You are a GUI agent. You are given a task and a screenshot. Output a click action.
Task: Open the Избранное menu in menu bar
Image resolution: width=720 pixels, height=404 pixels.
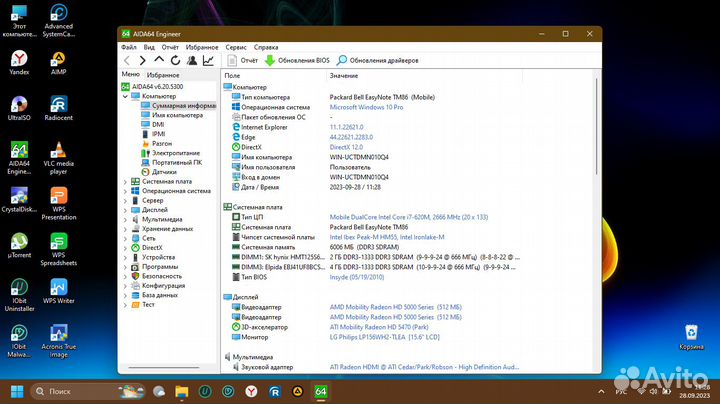[x=202, y=47]
